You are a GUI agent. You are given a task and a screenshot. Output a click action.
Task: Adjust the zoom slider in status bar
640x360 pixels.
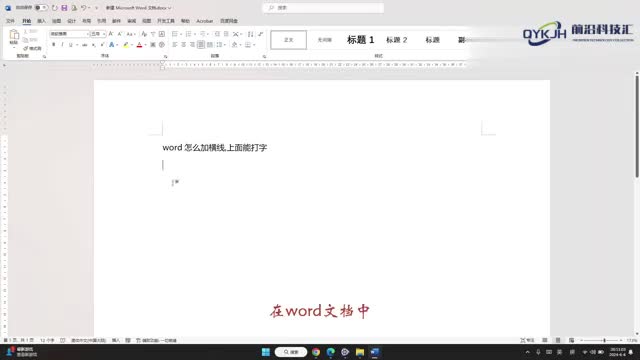point(604,340)
